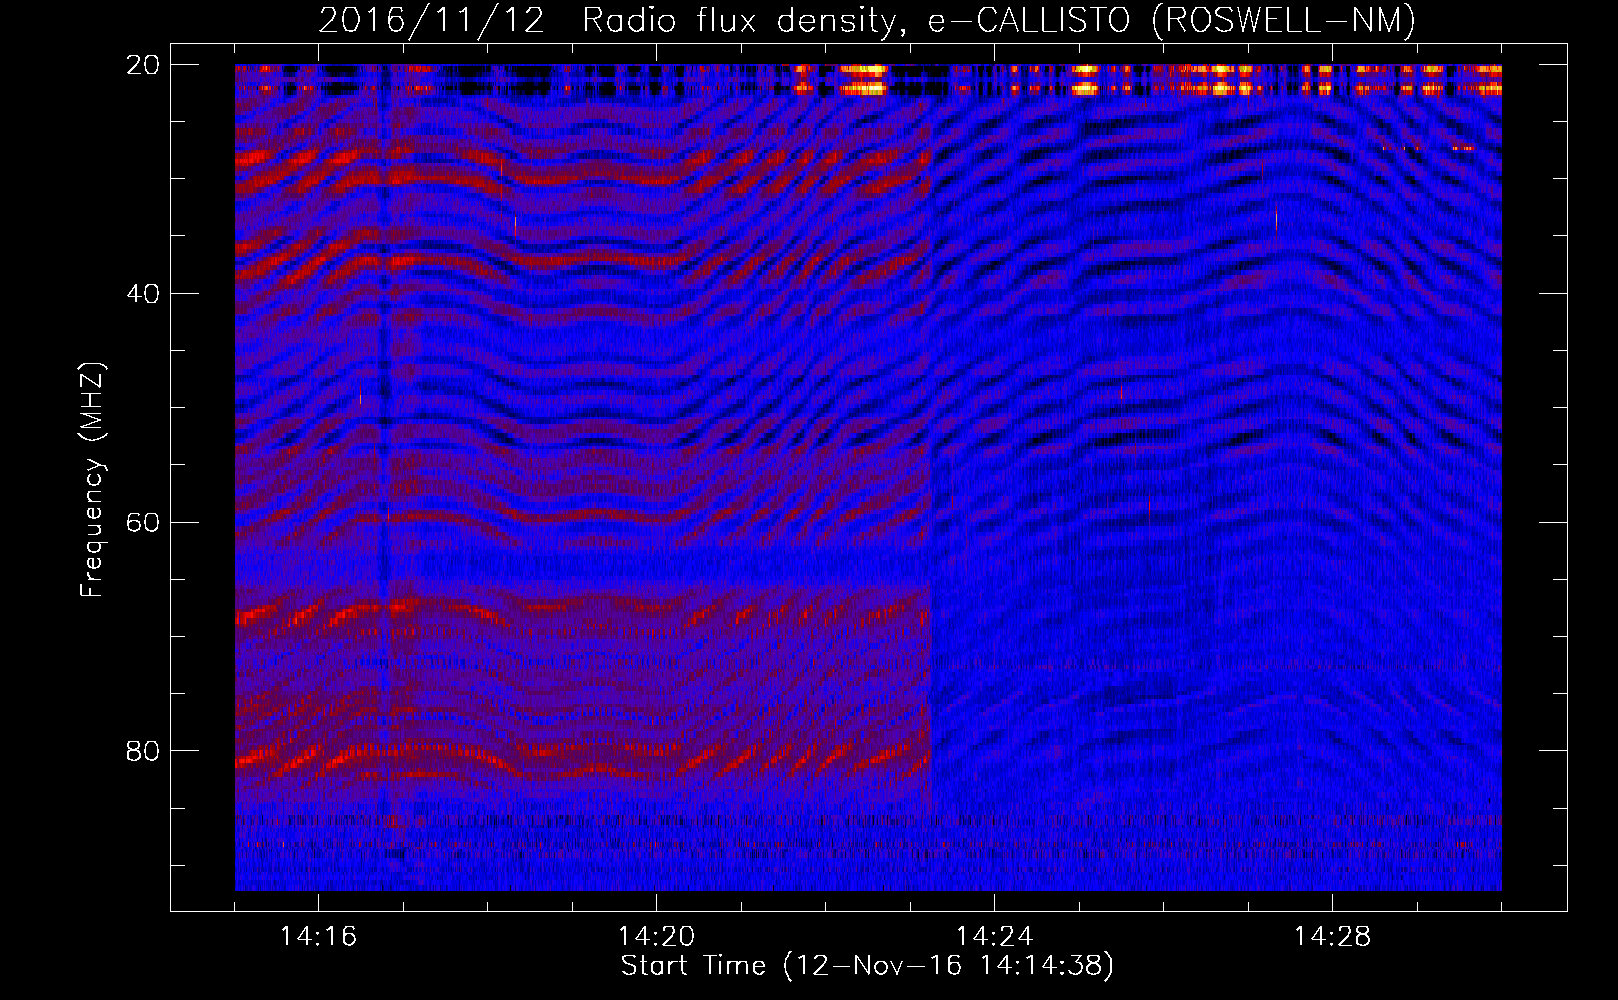Click the date 2016/11/12 in the title
Viewport: 1618px width, 1000px height.
click(x=432, y=20)
